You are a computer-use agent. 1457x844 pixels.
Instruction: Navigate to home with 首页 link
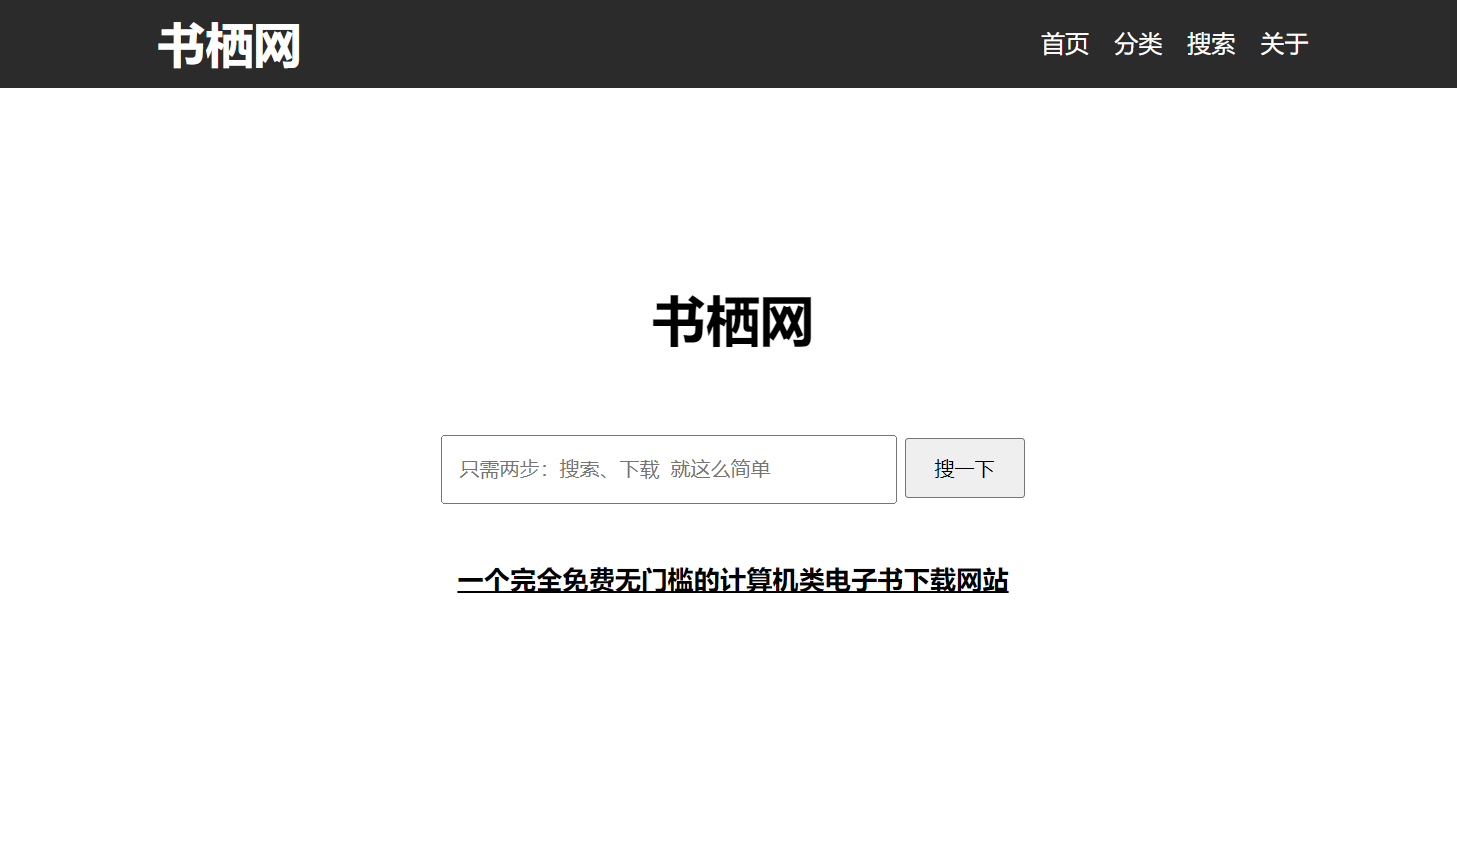[1064, 44]
